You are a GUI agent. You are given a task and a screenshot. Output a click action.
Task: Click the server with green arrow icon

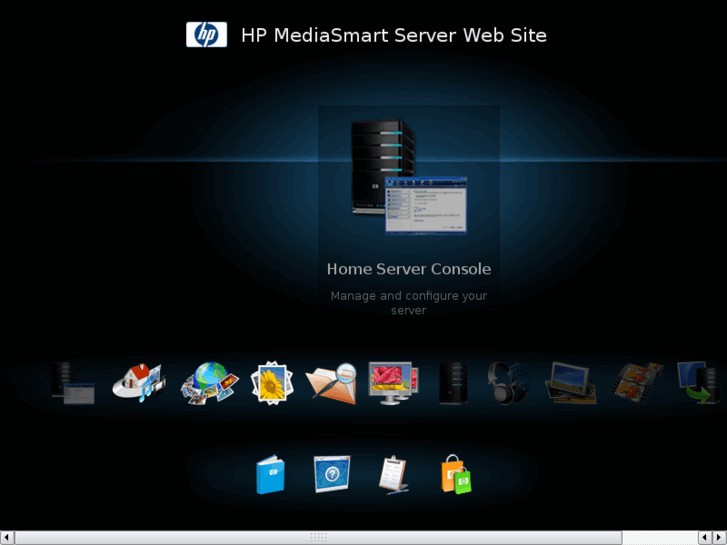[699, 383]
